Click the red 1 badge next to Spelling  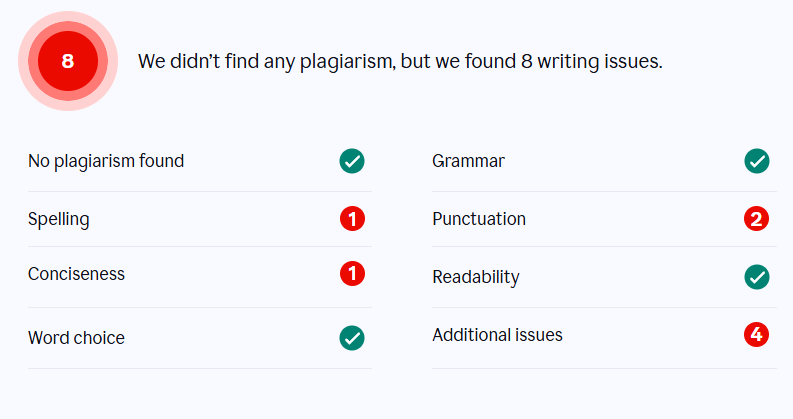(352, 218)
